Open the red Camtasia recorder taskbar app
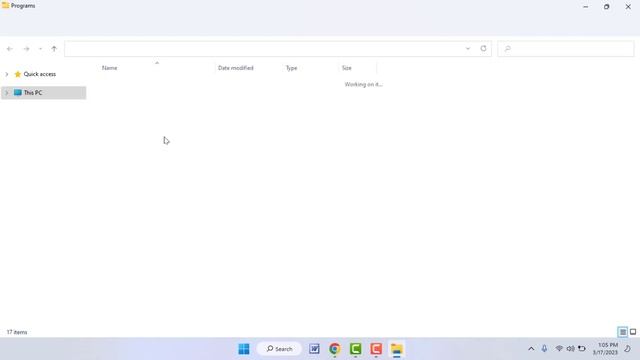This screenshot has width=640, height=360. pos(376,349)
